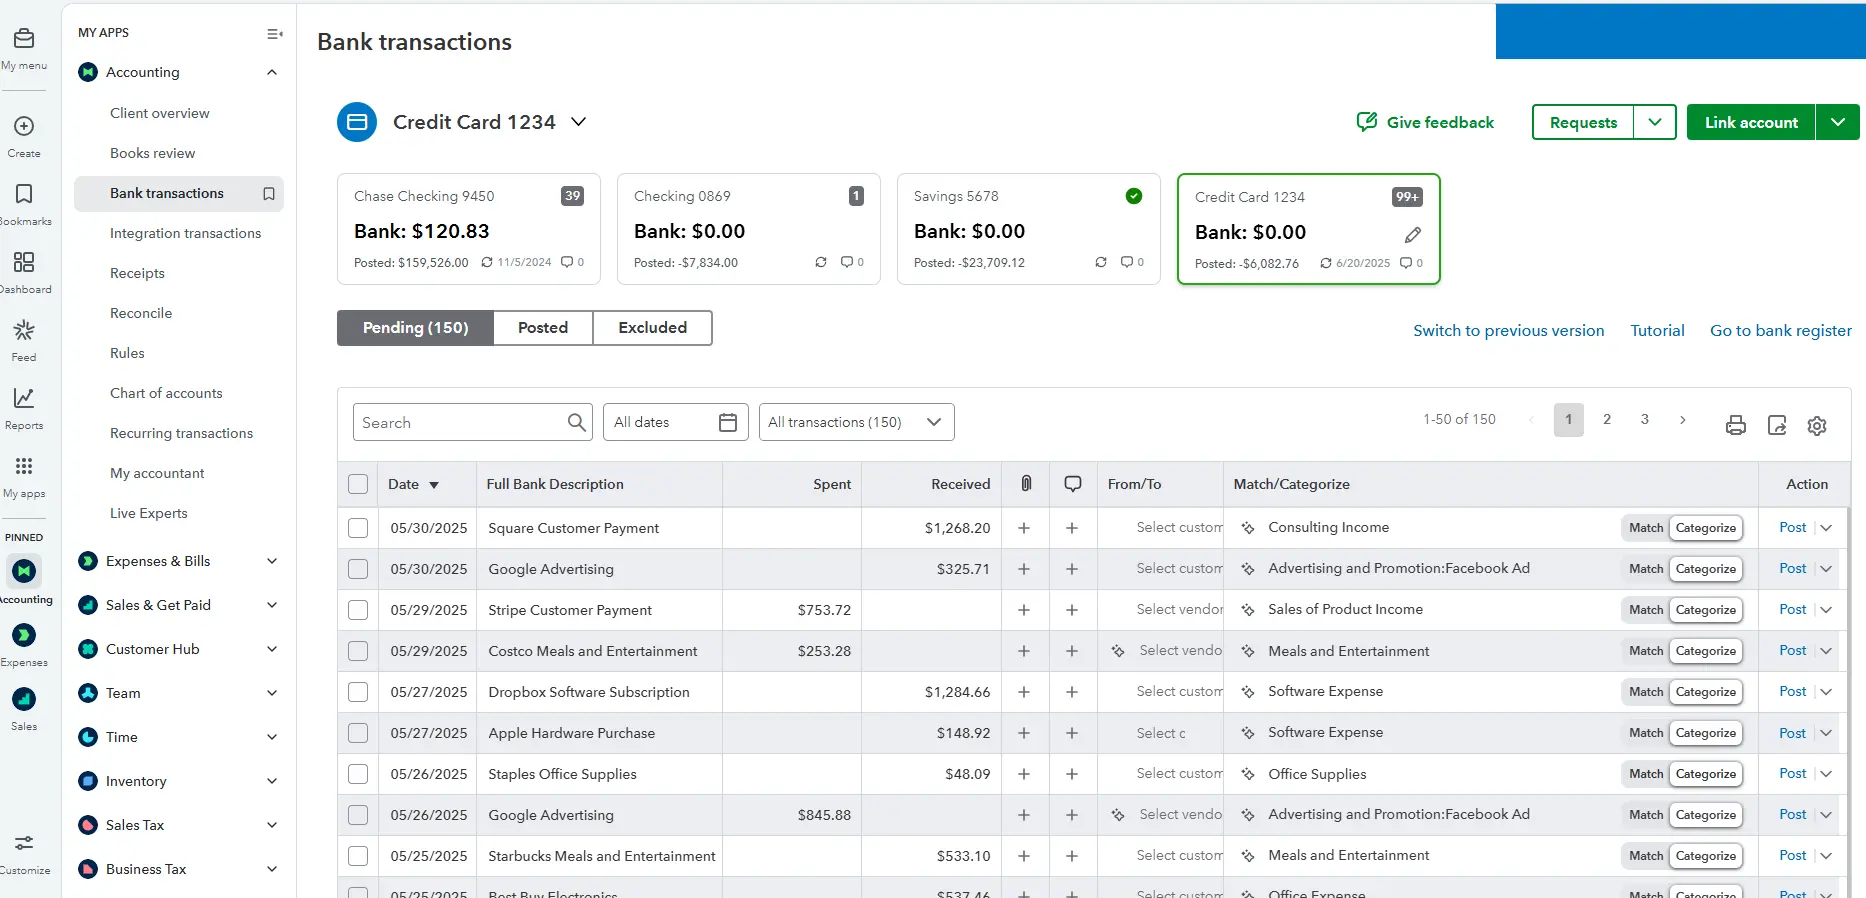Collapse the My Apps sidebar menu icon
Image resolution: width=1866 pixels, height=898 pixels.
coord(274,34)
